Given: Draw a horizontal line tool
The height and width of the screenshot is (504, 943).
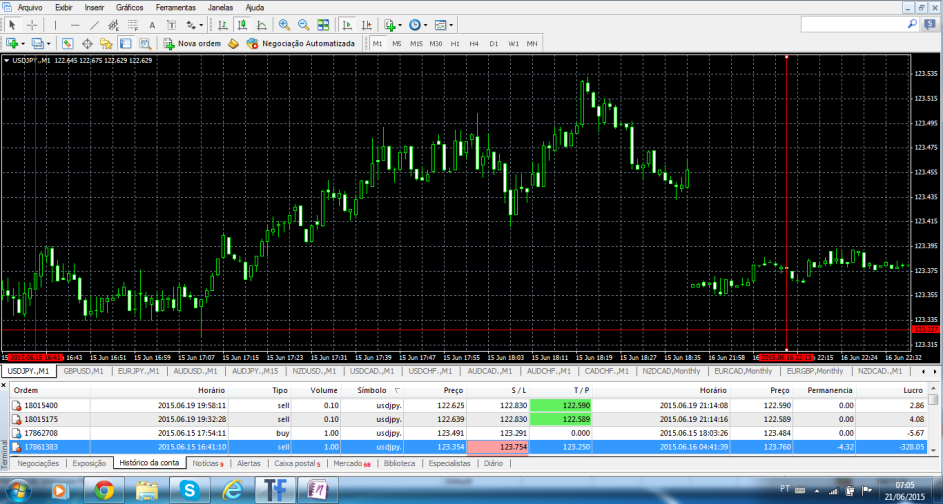Looking at the screenshot, I should (x=74, y=24).
